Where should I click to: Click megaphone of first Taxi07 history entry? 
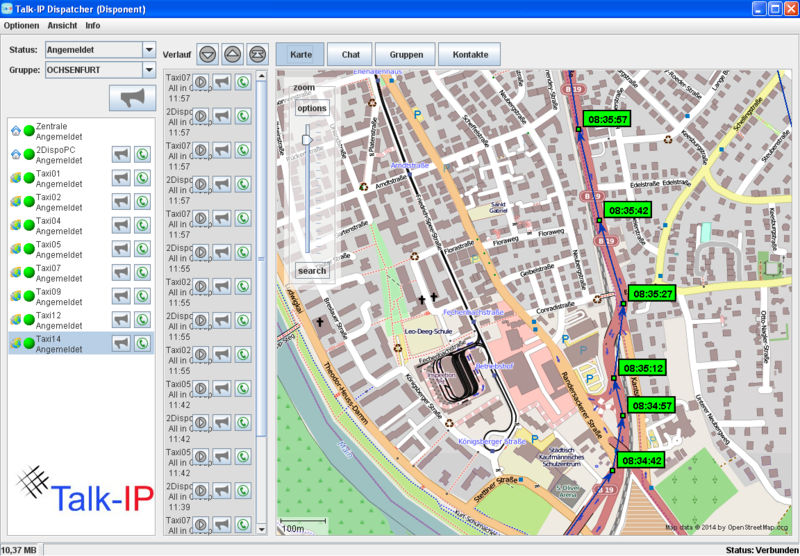click(221, 82)
